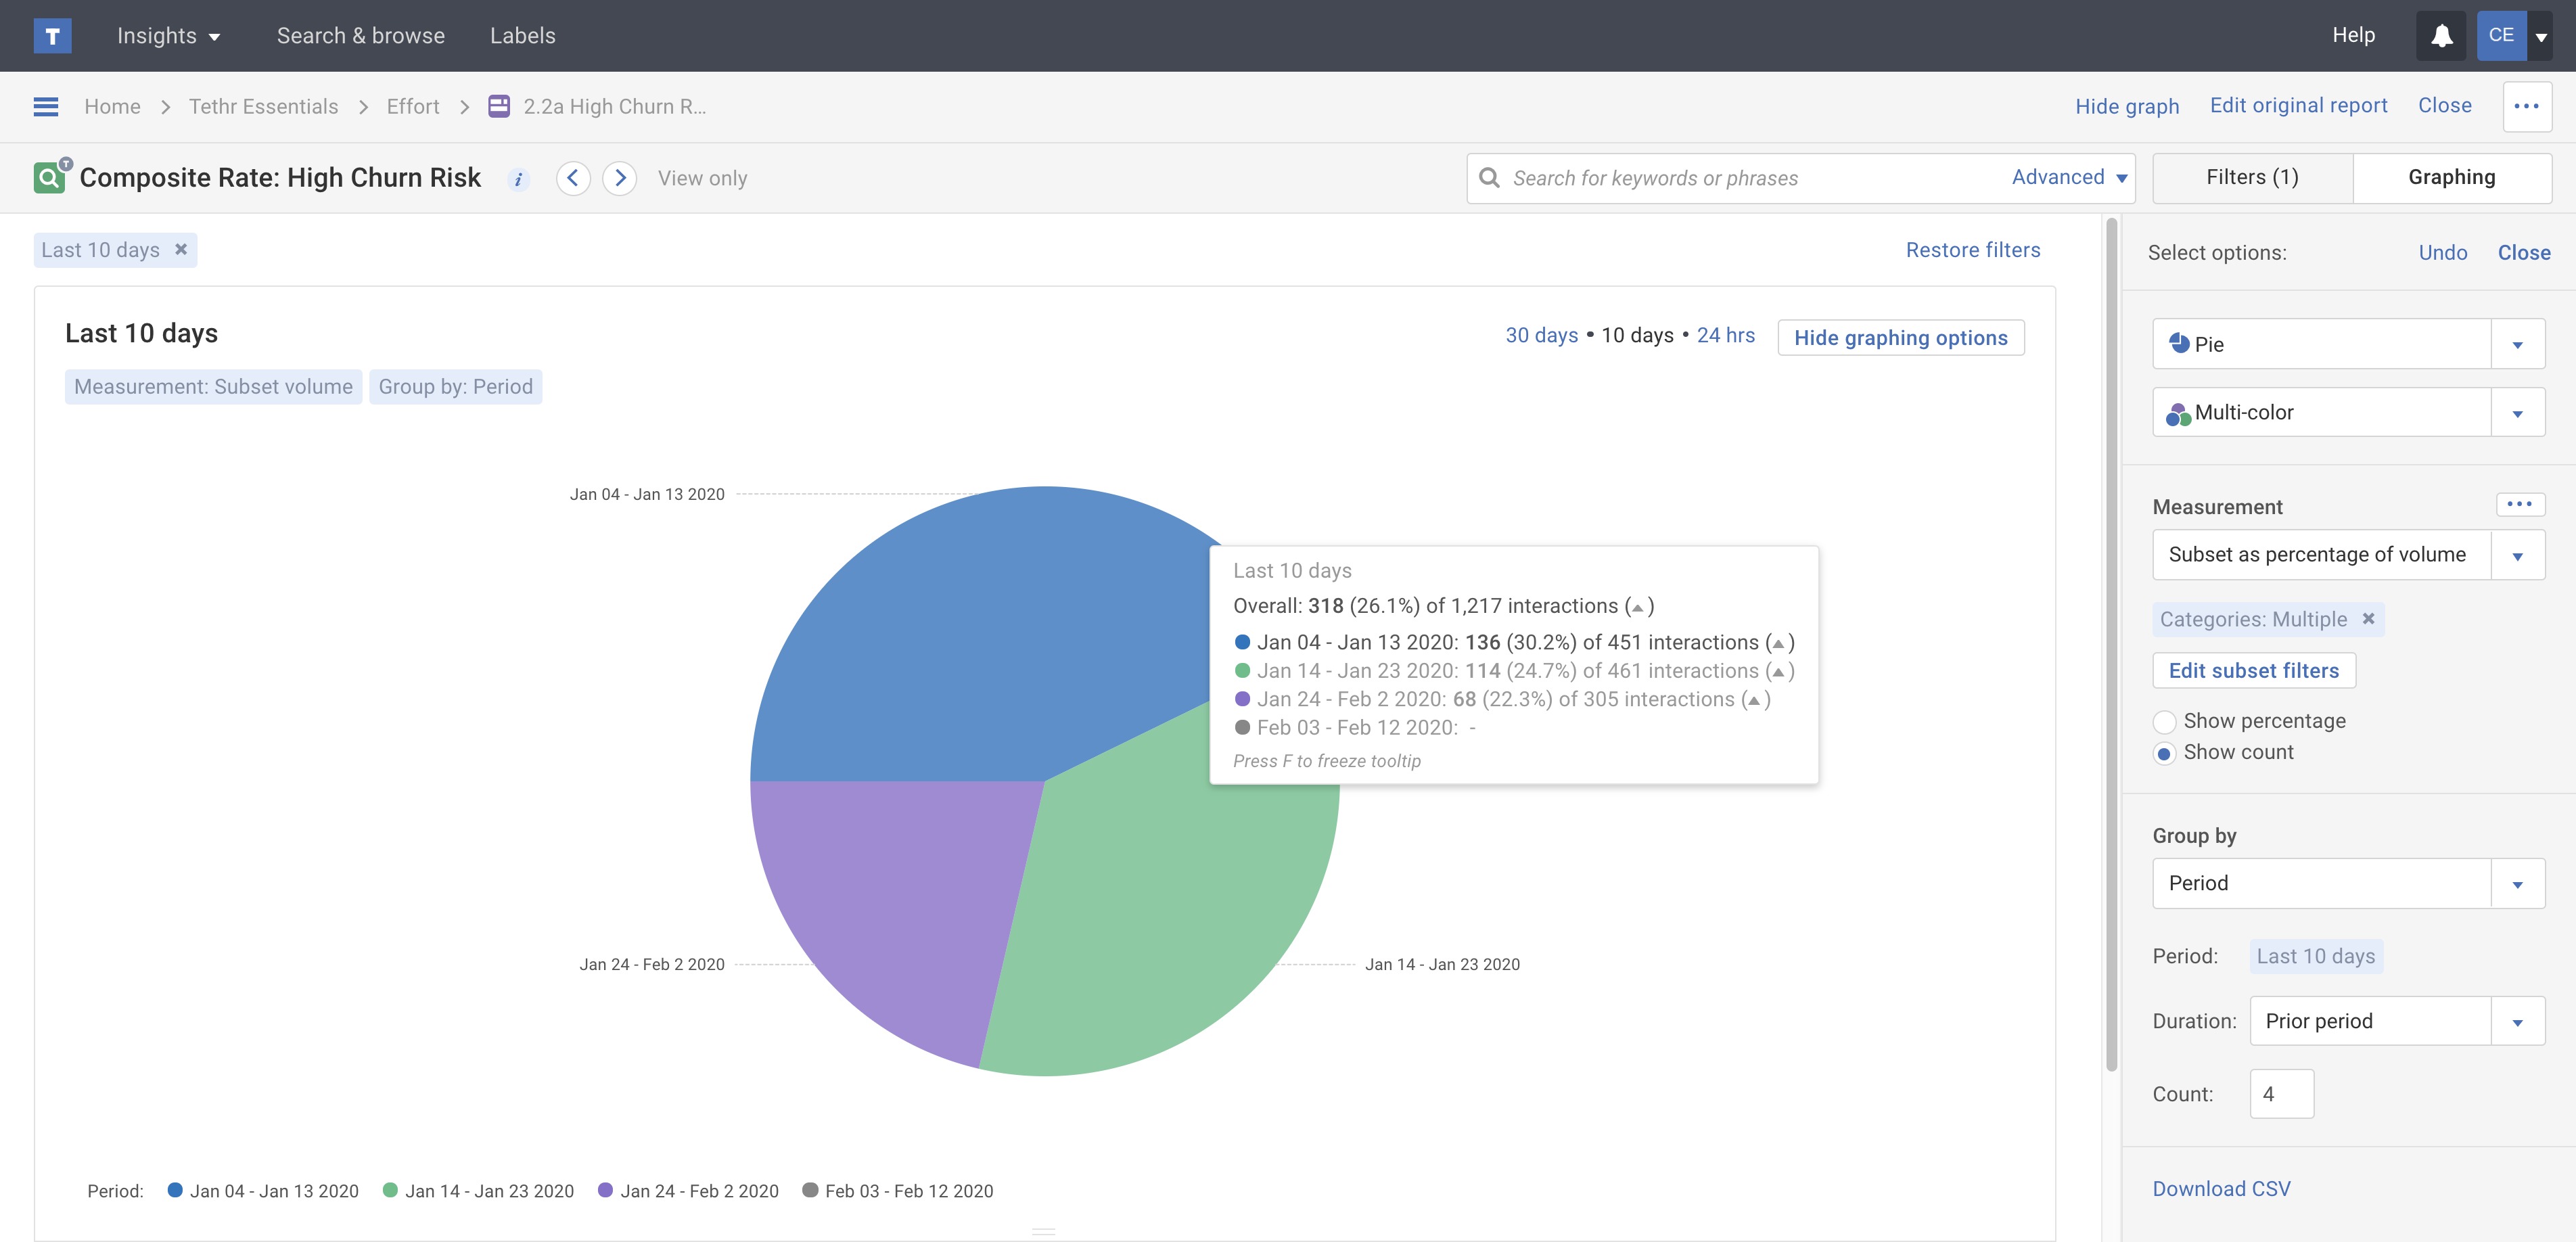The image size is (2576, 1242).
Task: Click the Tethr logo icon
Action: 52,36
